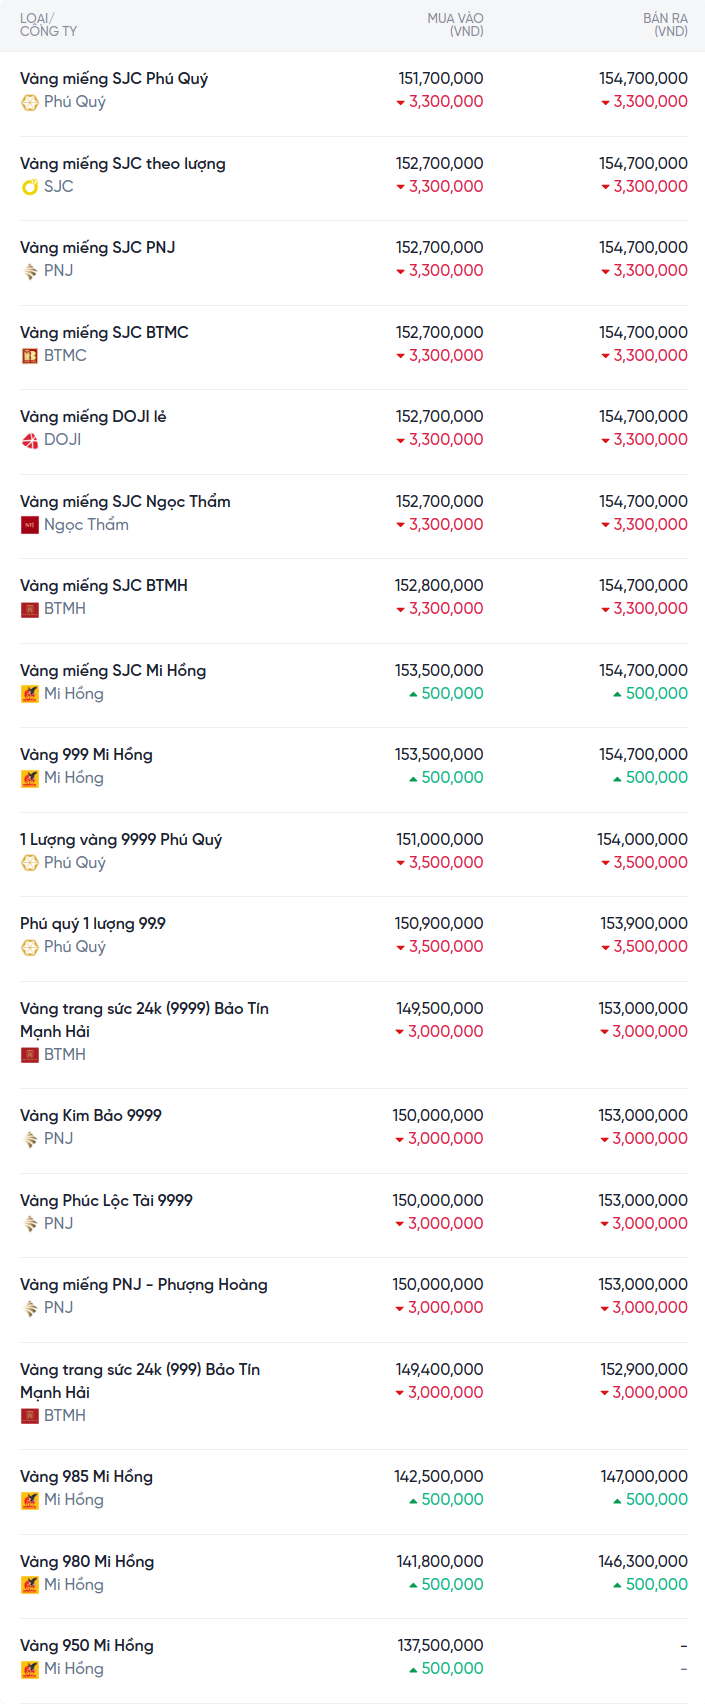Sort by the MUA VÀO column header

click(455, 25)
